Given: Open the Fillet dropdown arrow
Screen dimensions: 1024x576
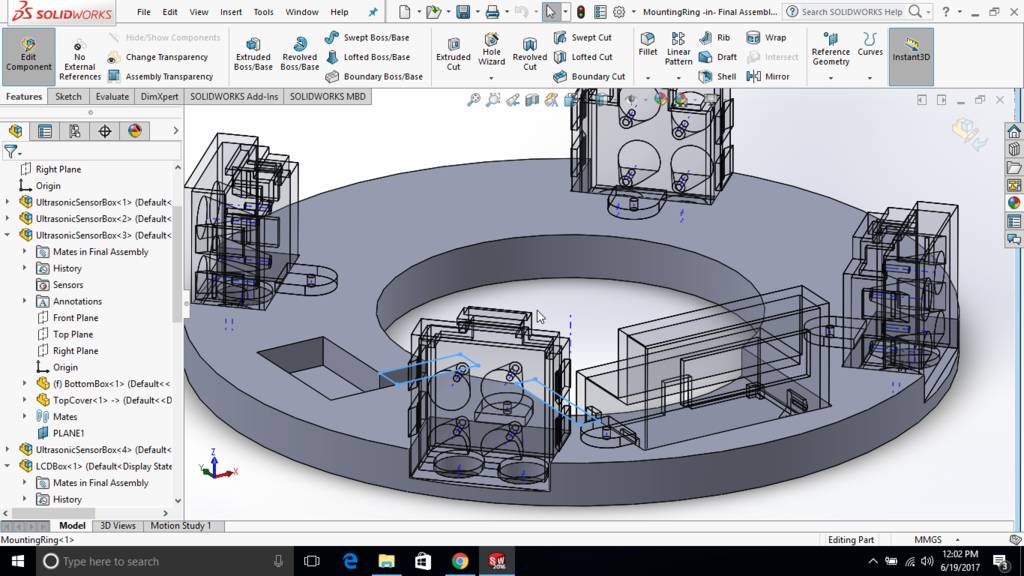Looking at the screenshot, I should point(648,78).
